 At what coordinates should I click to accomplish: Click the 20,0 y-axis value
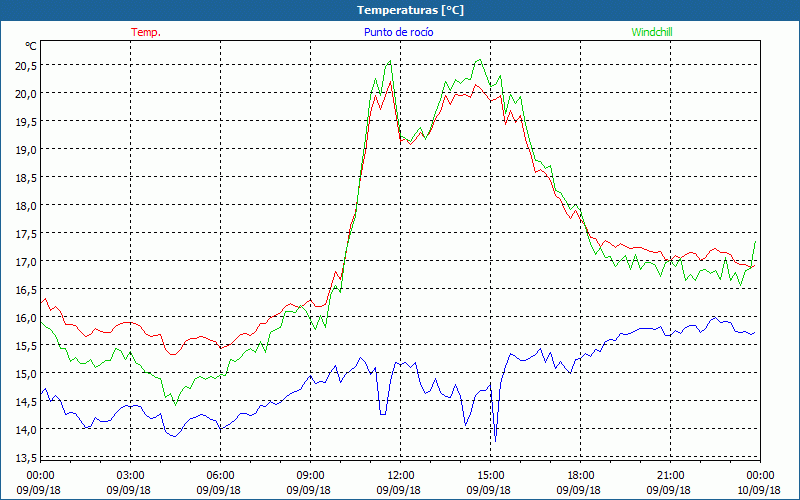tap(27, 93)
